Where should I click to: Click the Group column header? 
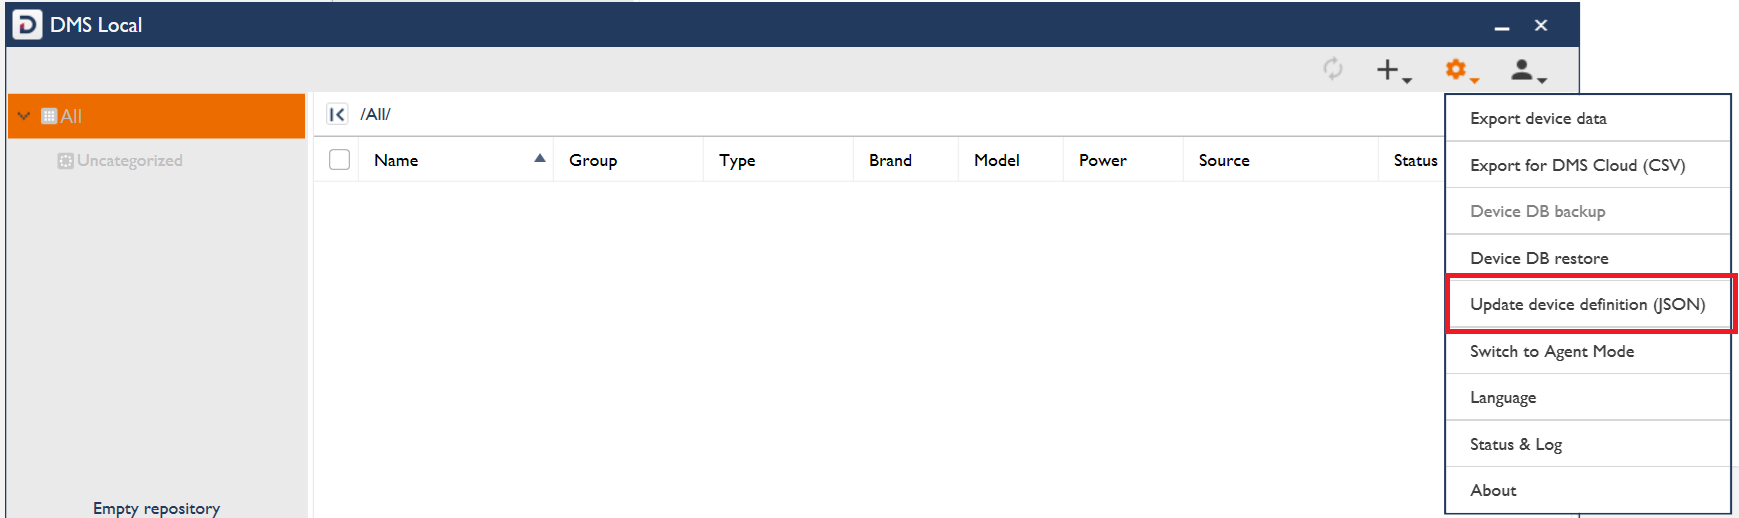coord(593,160)
